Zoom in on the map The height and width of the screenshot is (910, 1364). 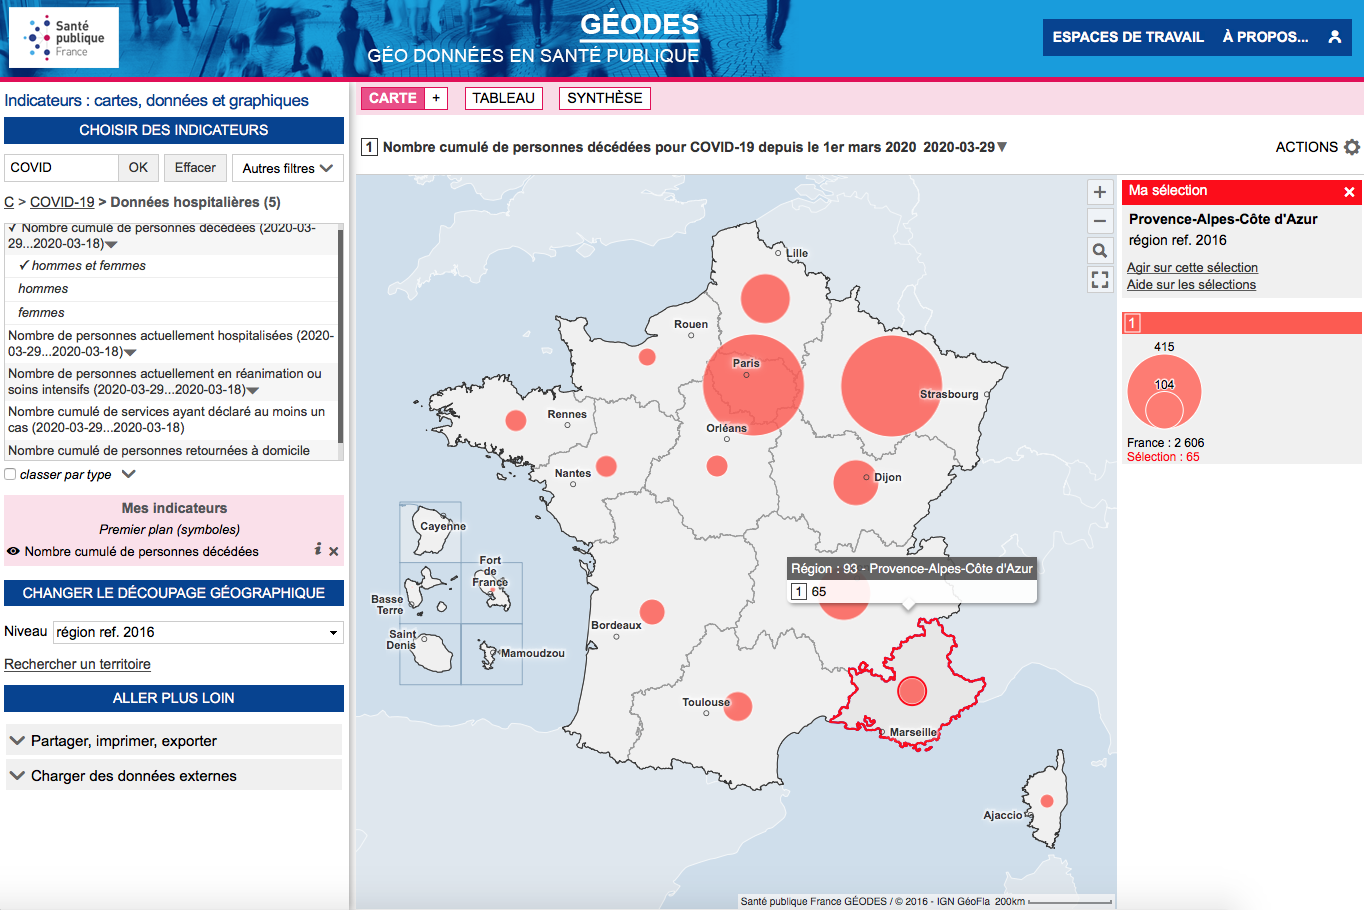pos(1100,192)
